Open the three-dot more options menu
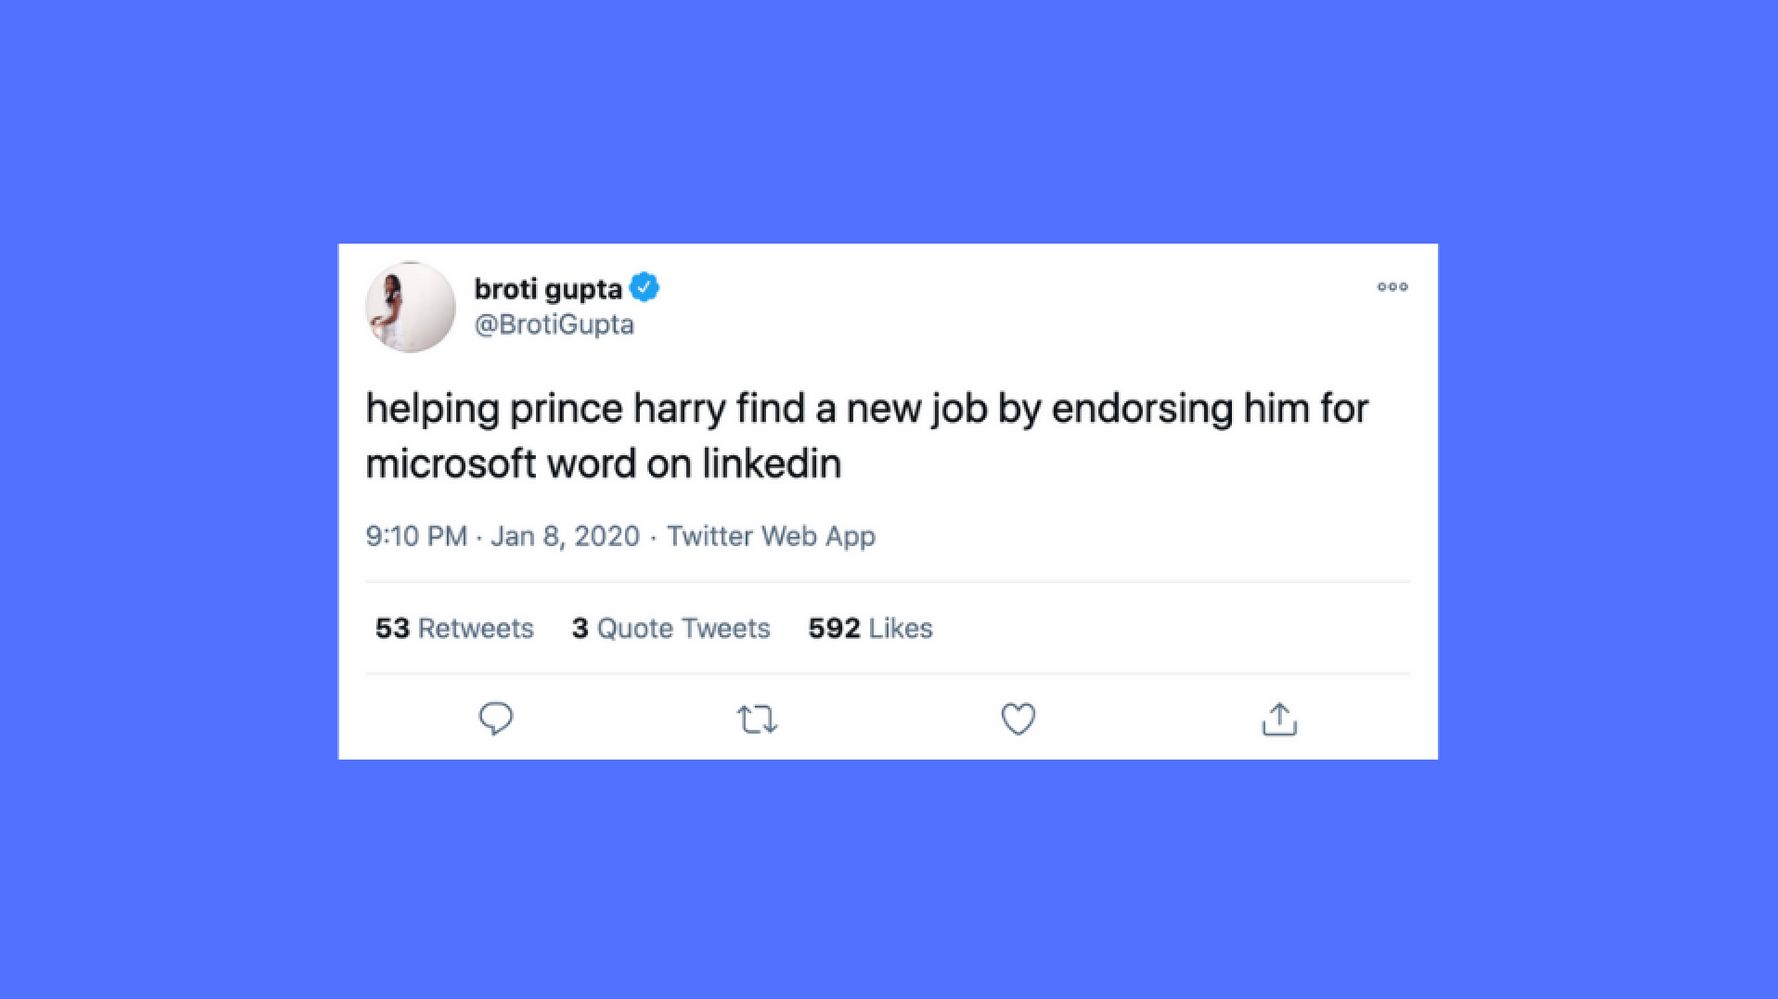This screenshot has height=999, width=1778. [1392, 287]
